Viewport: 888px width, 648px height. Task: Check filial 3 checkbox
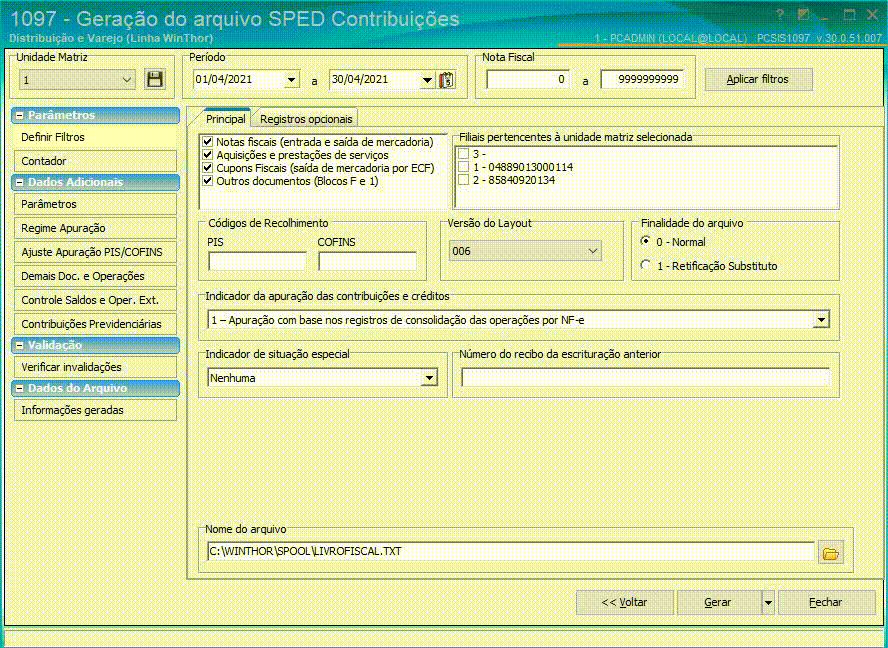tap(464, 154)
